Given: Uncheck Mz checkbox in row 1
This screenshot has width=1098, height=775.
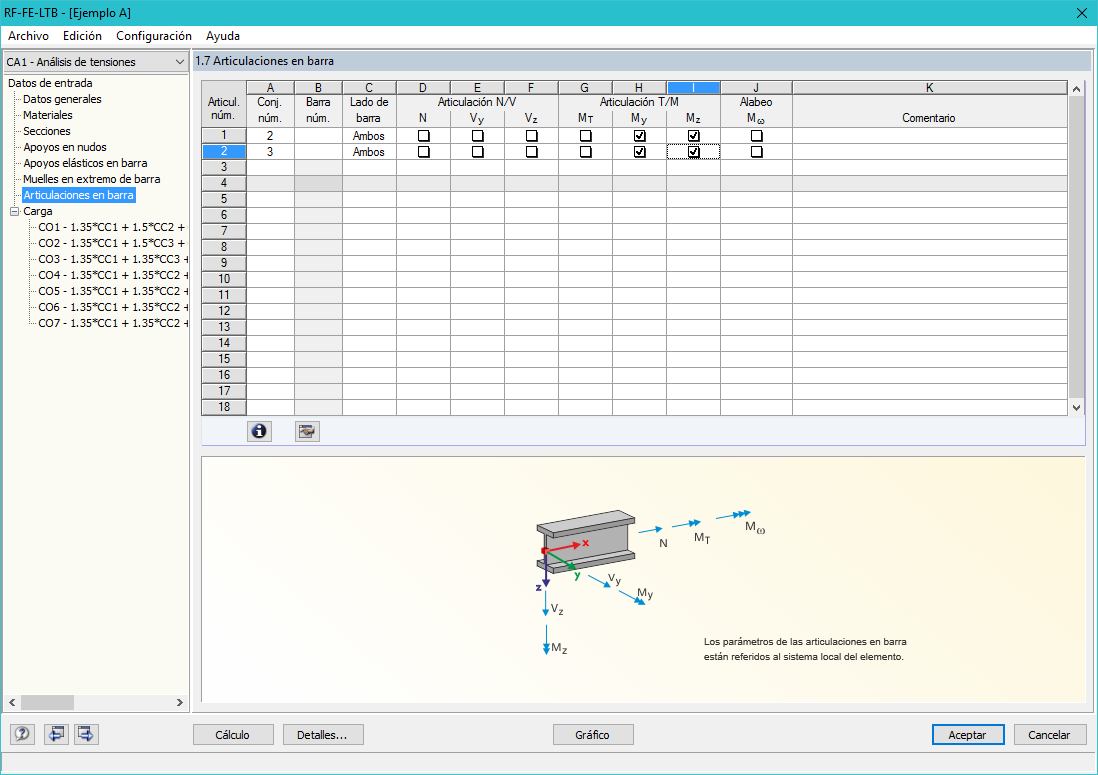Looking at the screenshot, I should (x=693, y=136).
